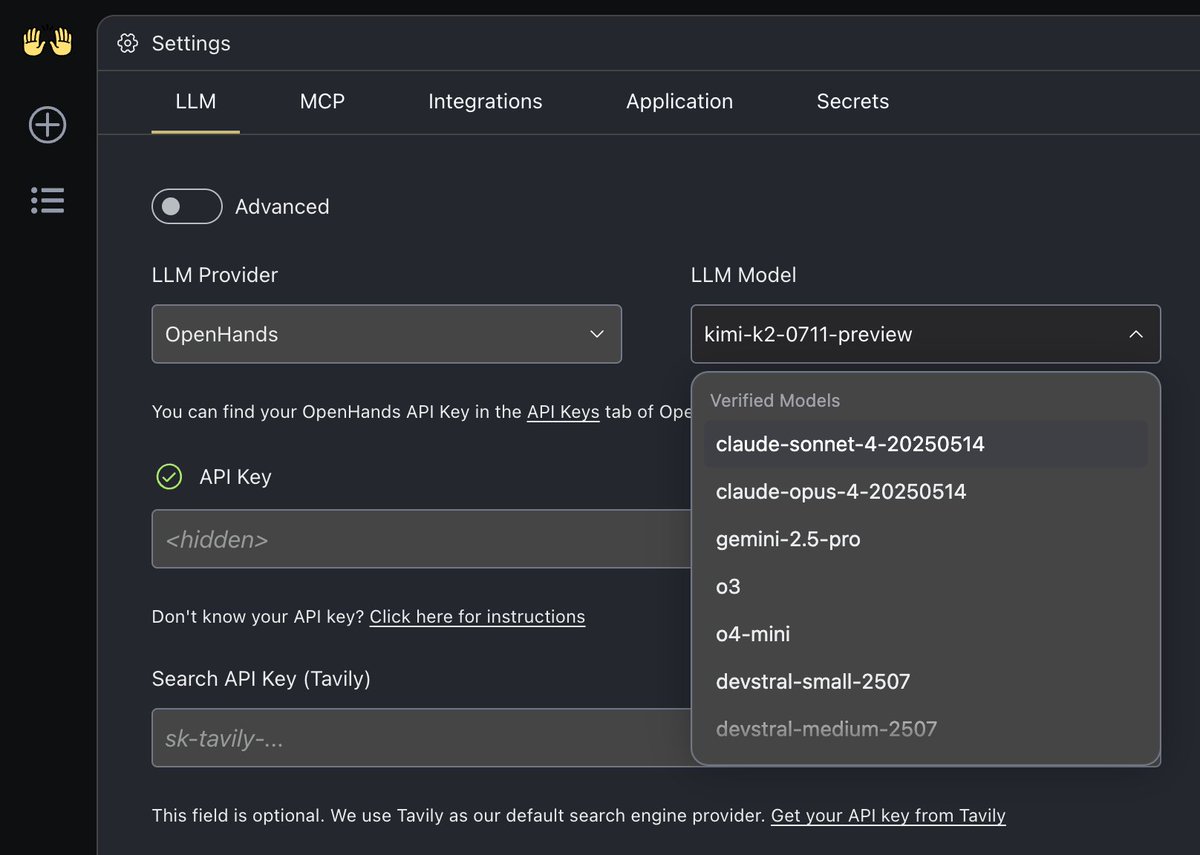1200x855 pixels.
Task: Click the green API Key checkmark icon
Action: pos(169,477)
